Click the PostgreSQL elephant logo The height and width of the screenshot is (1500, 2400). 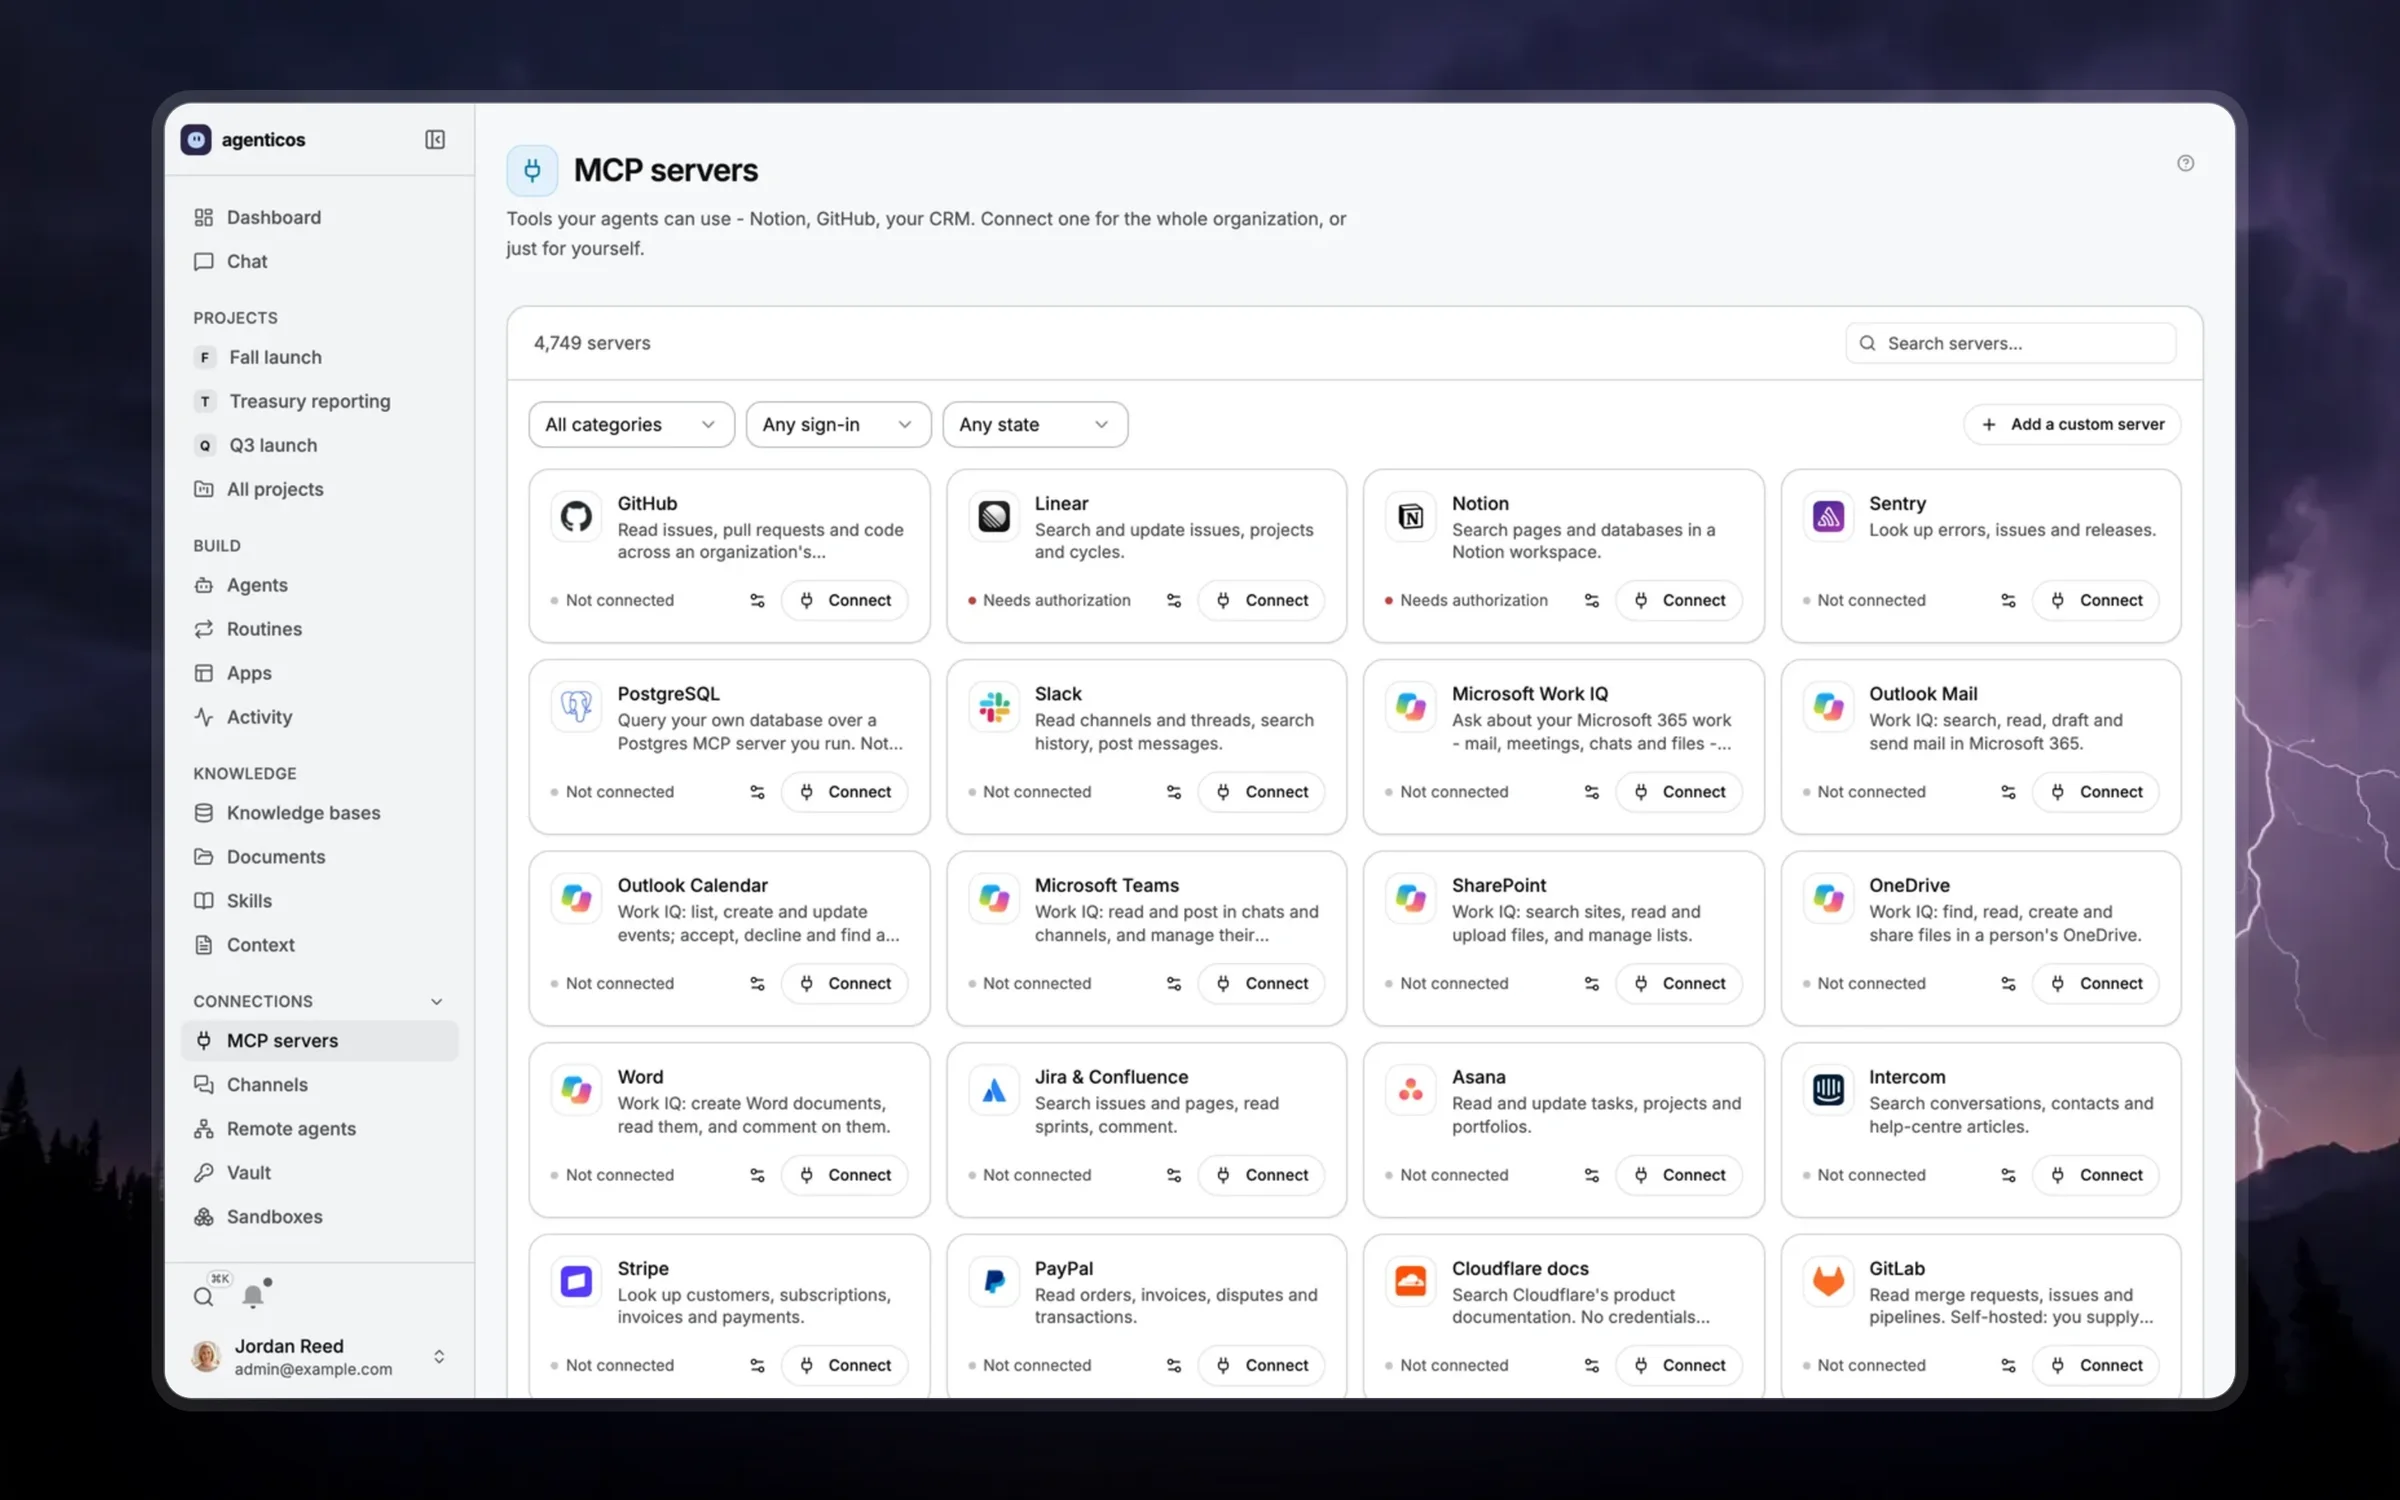click(576, 707)
